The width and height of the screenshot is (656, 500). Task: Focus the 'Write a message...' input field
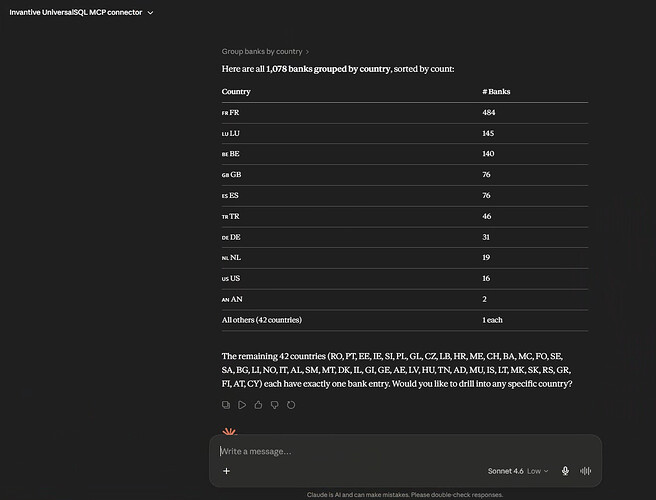pos(405,451)
